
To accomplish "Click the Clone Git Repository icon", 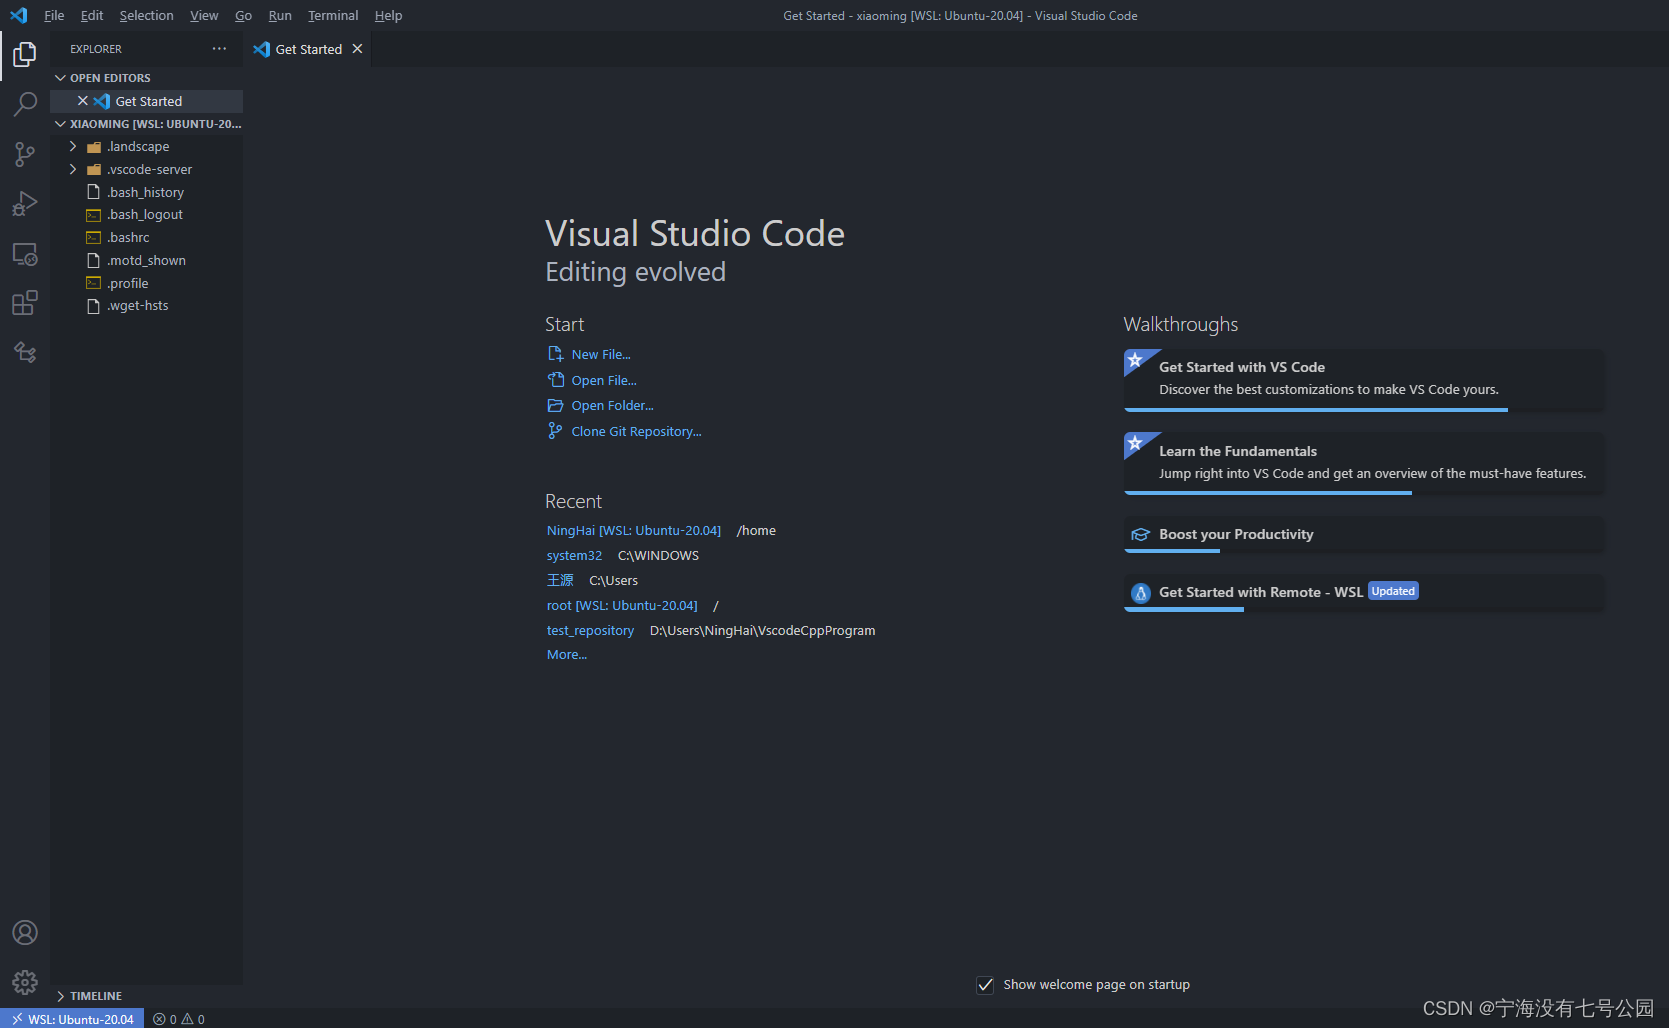I will [x=555, y=431].
